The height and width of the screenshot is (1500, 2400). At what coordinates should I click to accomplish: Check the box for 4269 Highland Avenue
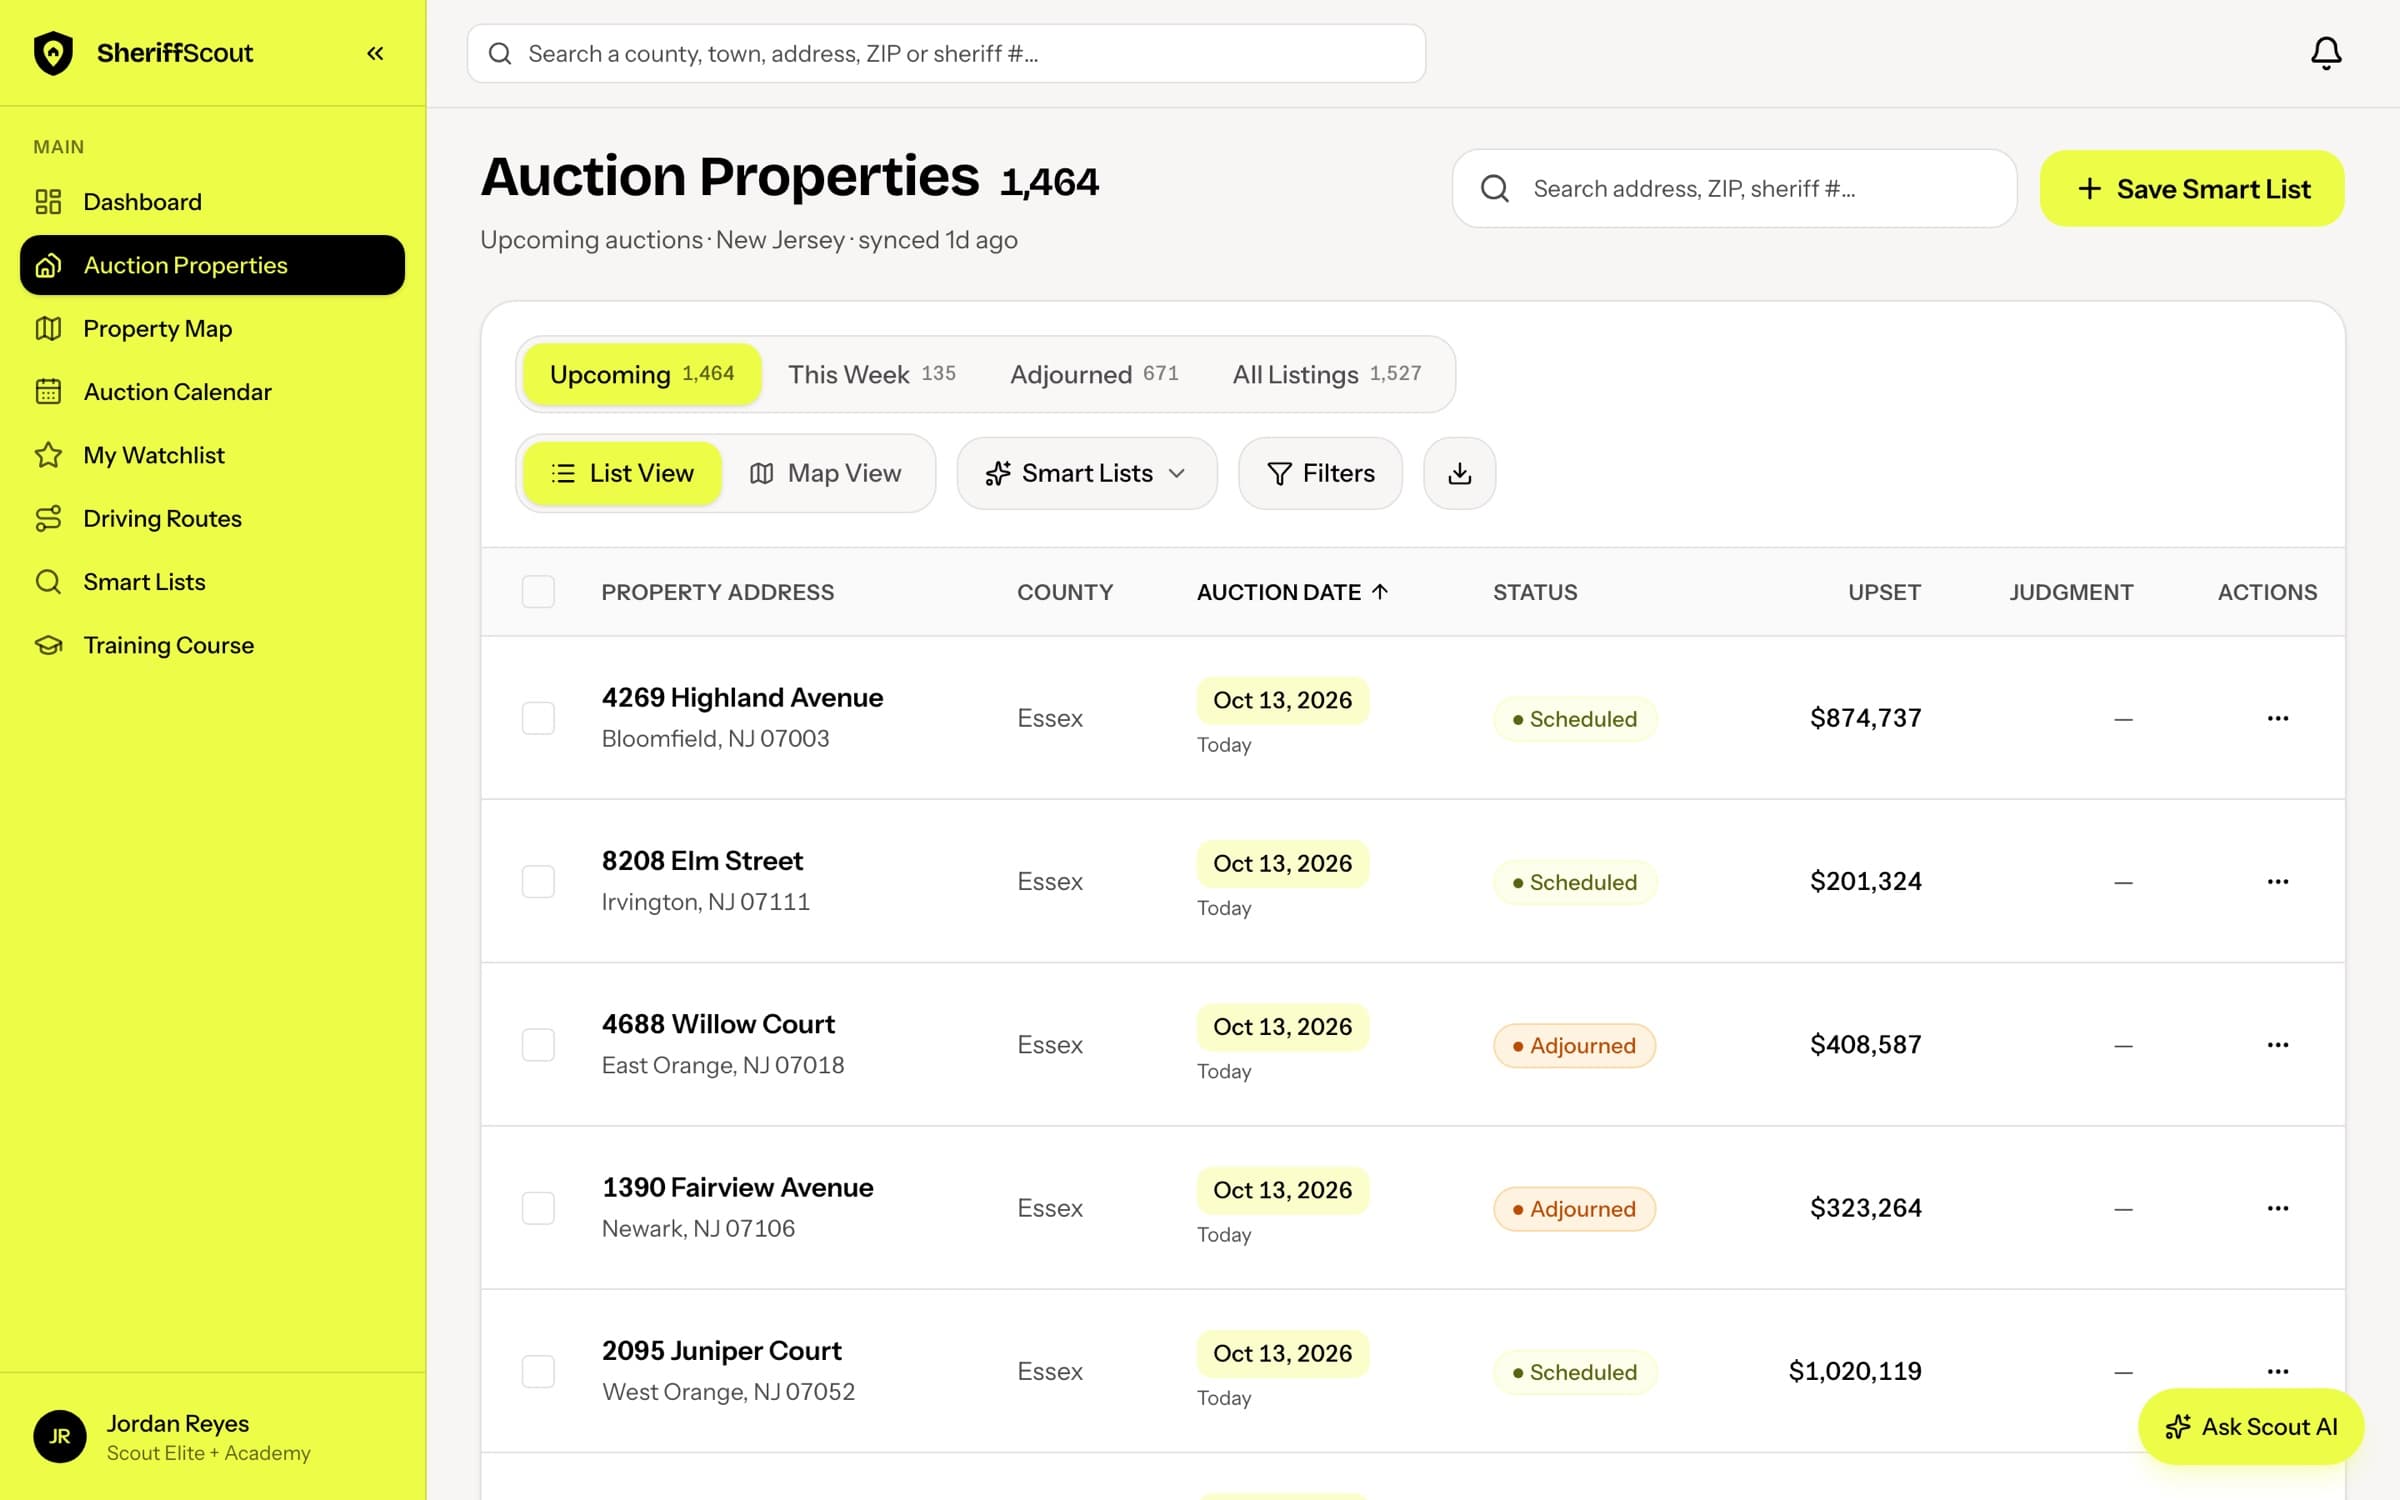(x=538, y=718)
